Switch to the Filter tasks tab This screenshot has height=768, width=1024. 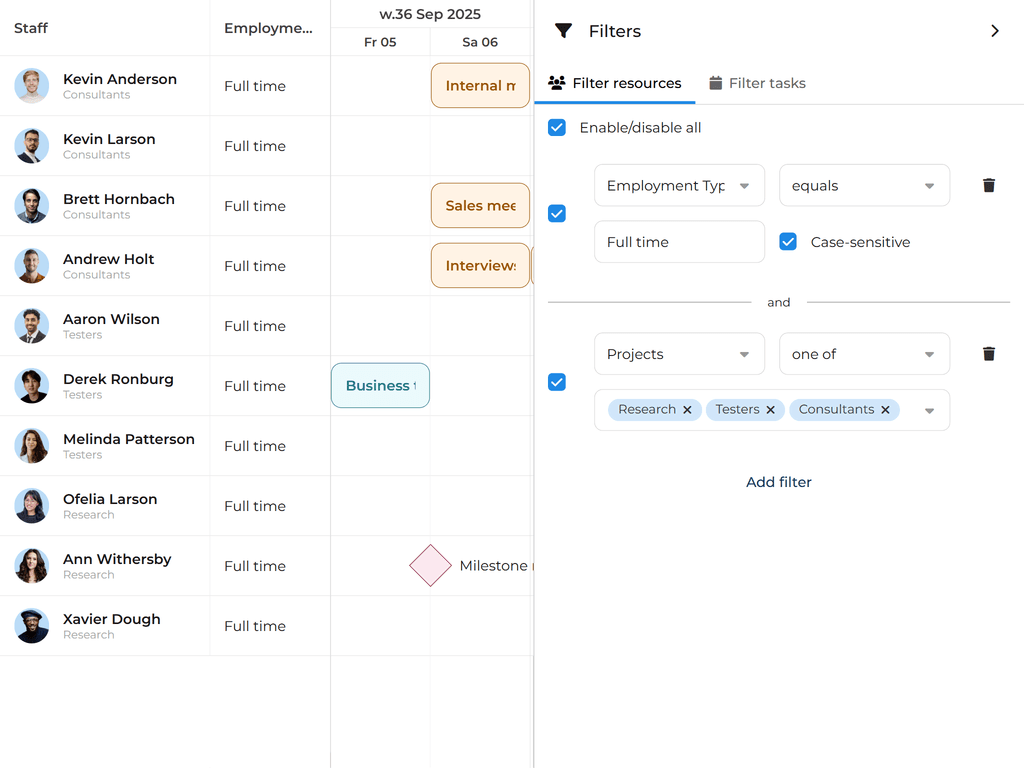pyautogui.click(x=757, y=83)
